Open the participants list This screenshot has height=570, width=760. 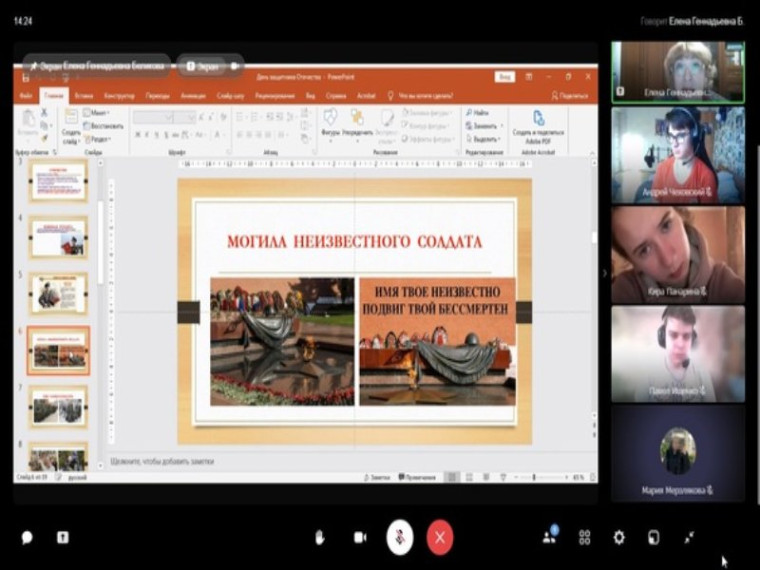point(550,536)
